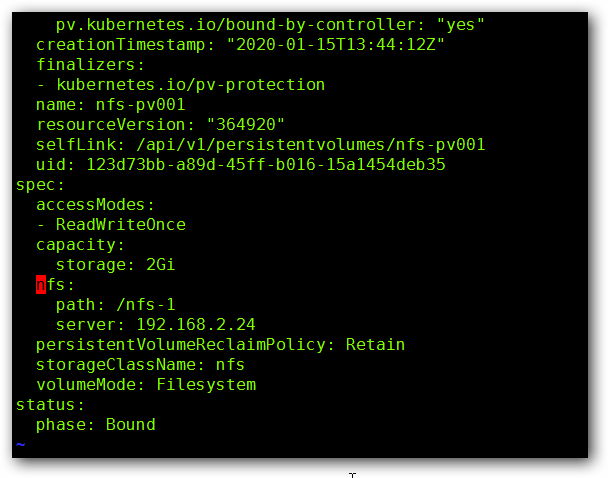Select the ReadWriteOnce list entry
This screenshot has height=478, width=608.
click(120, 225)
